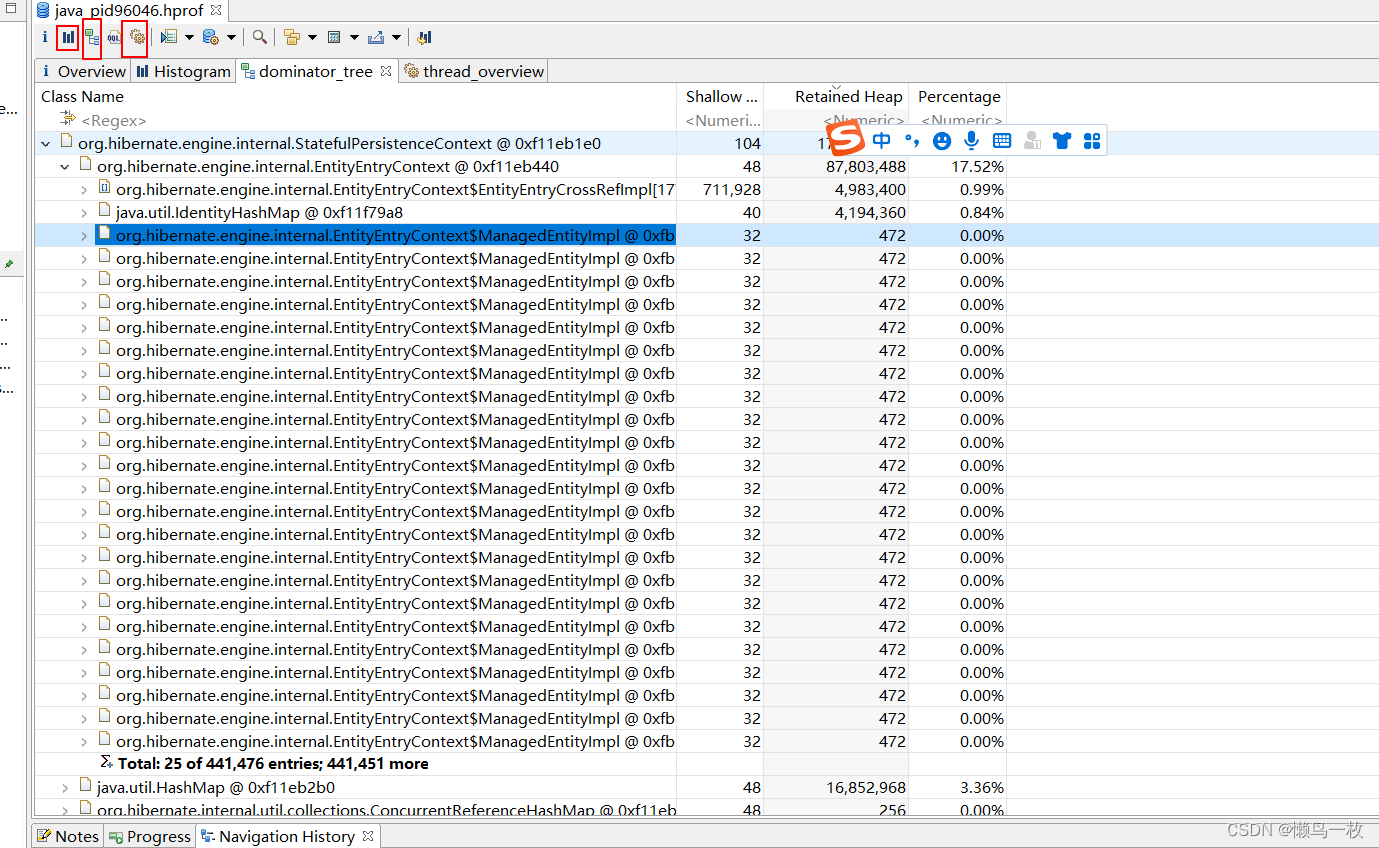This screenshot has height=848, width=1379.
Task: Expand the EntityEntryCrossRefImpl array node
Action: click(x=84, y=190)
